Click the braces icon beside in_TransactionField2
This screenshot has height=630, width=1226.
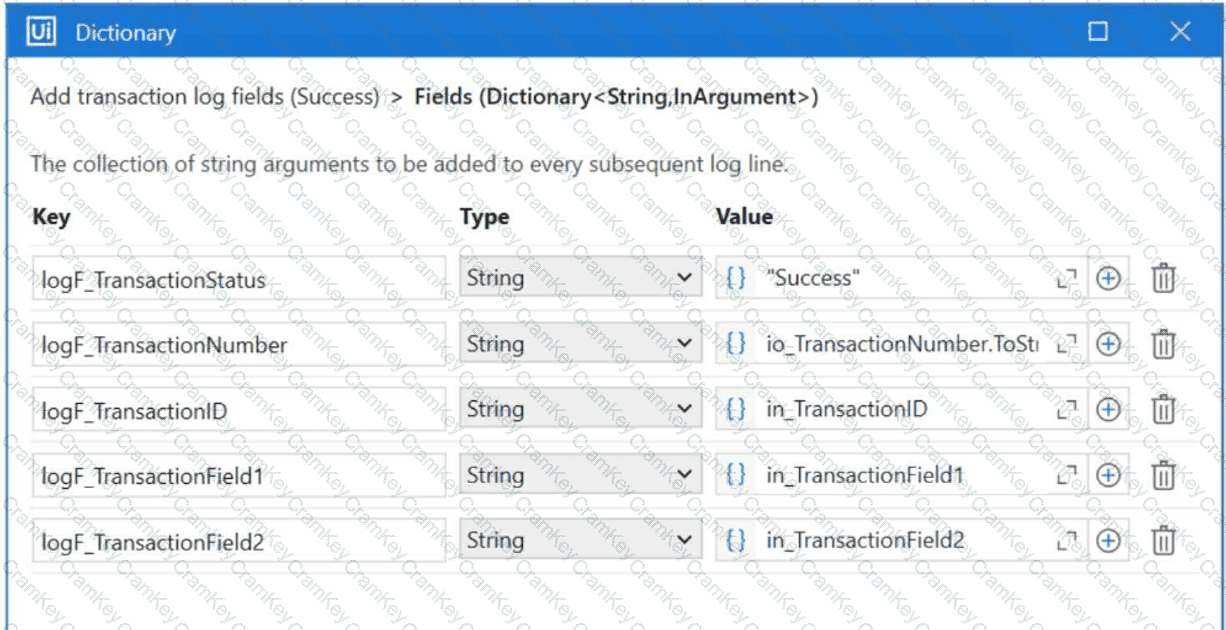click(x=736, y=541)
